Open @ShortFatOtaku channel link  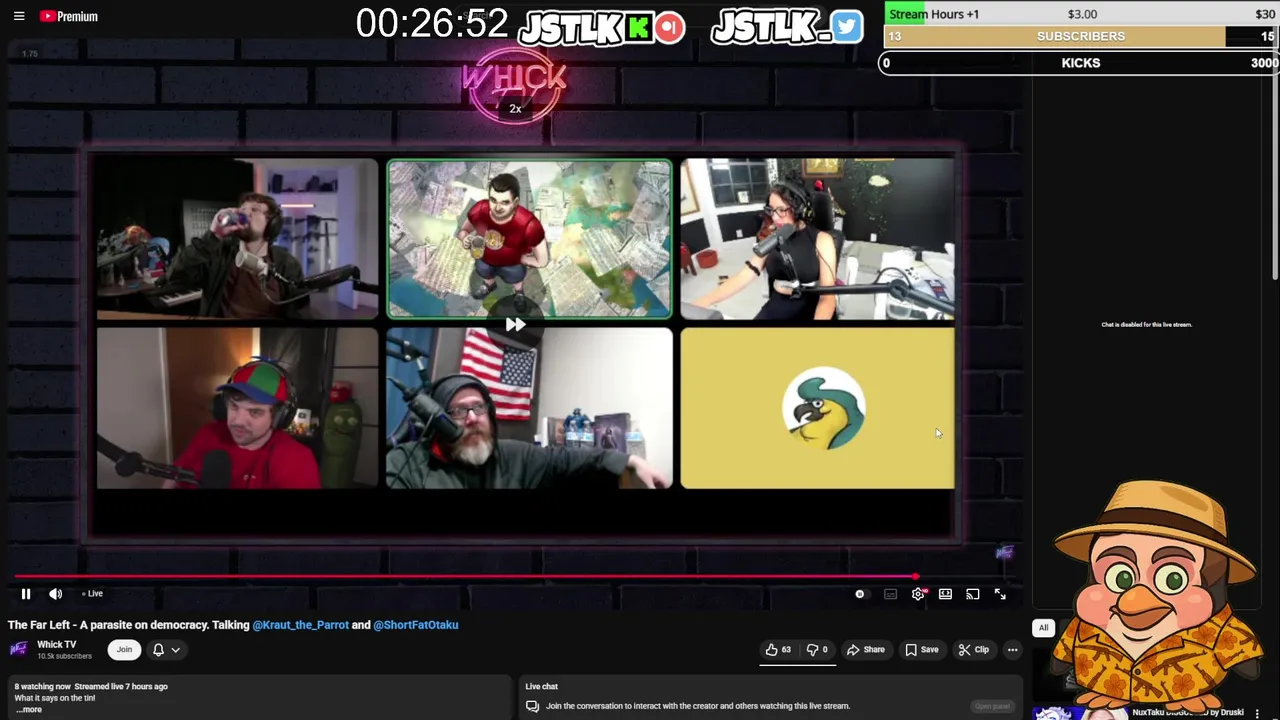(x=416, y=625)
